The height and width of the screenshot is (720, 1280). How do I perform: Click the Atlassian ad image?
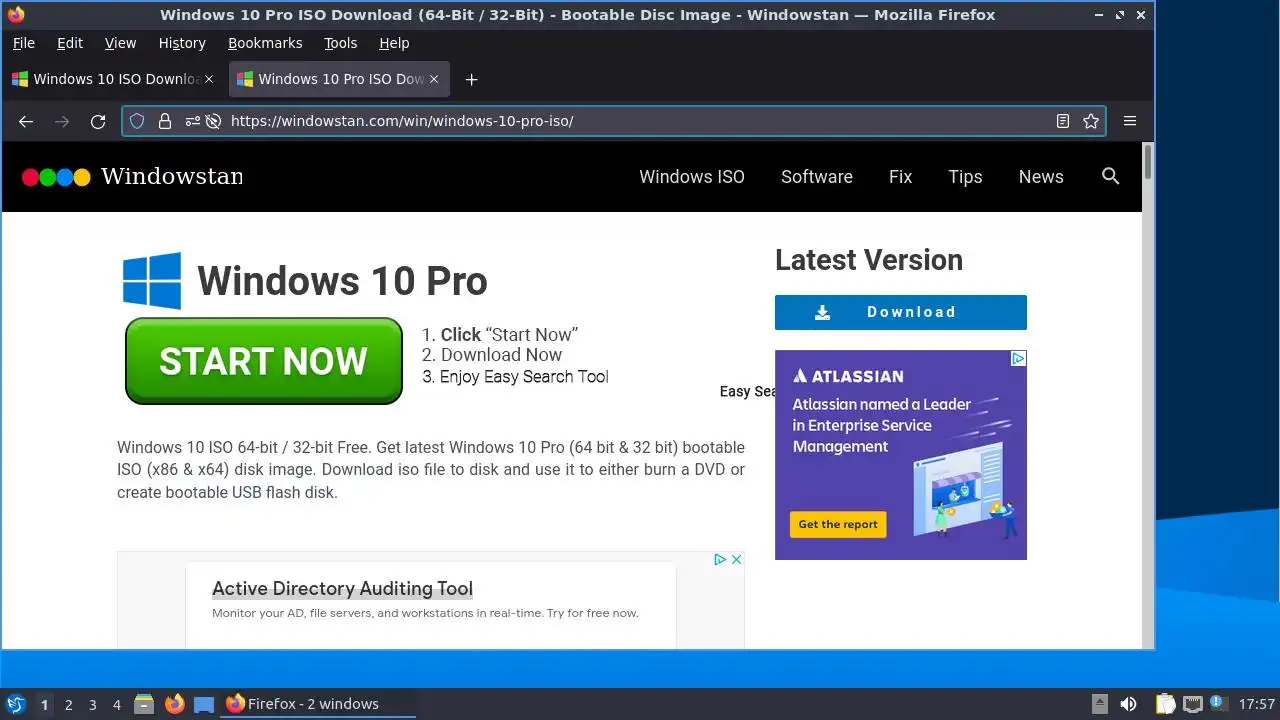pos(900,454)
